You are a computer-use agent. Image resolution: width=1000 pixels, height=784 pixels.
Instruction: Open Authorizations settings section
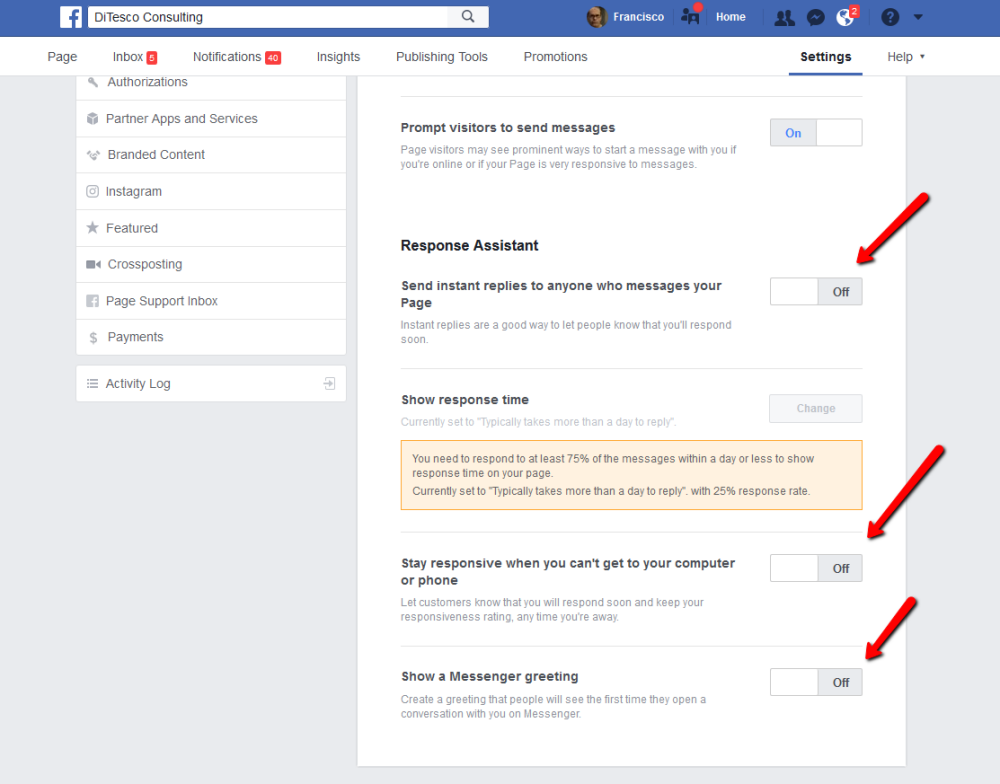coord(211,87)
